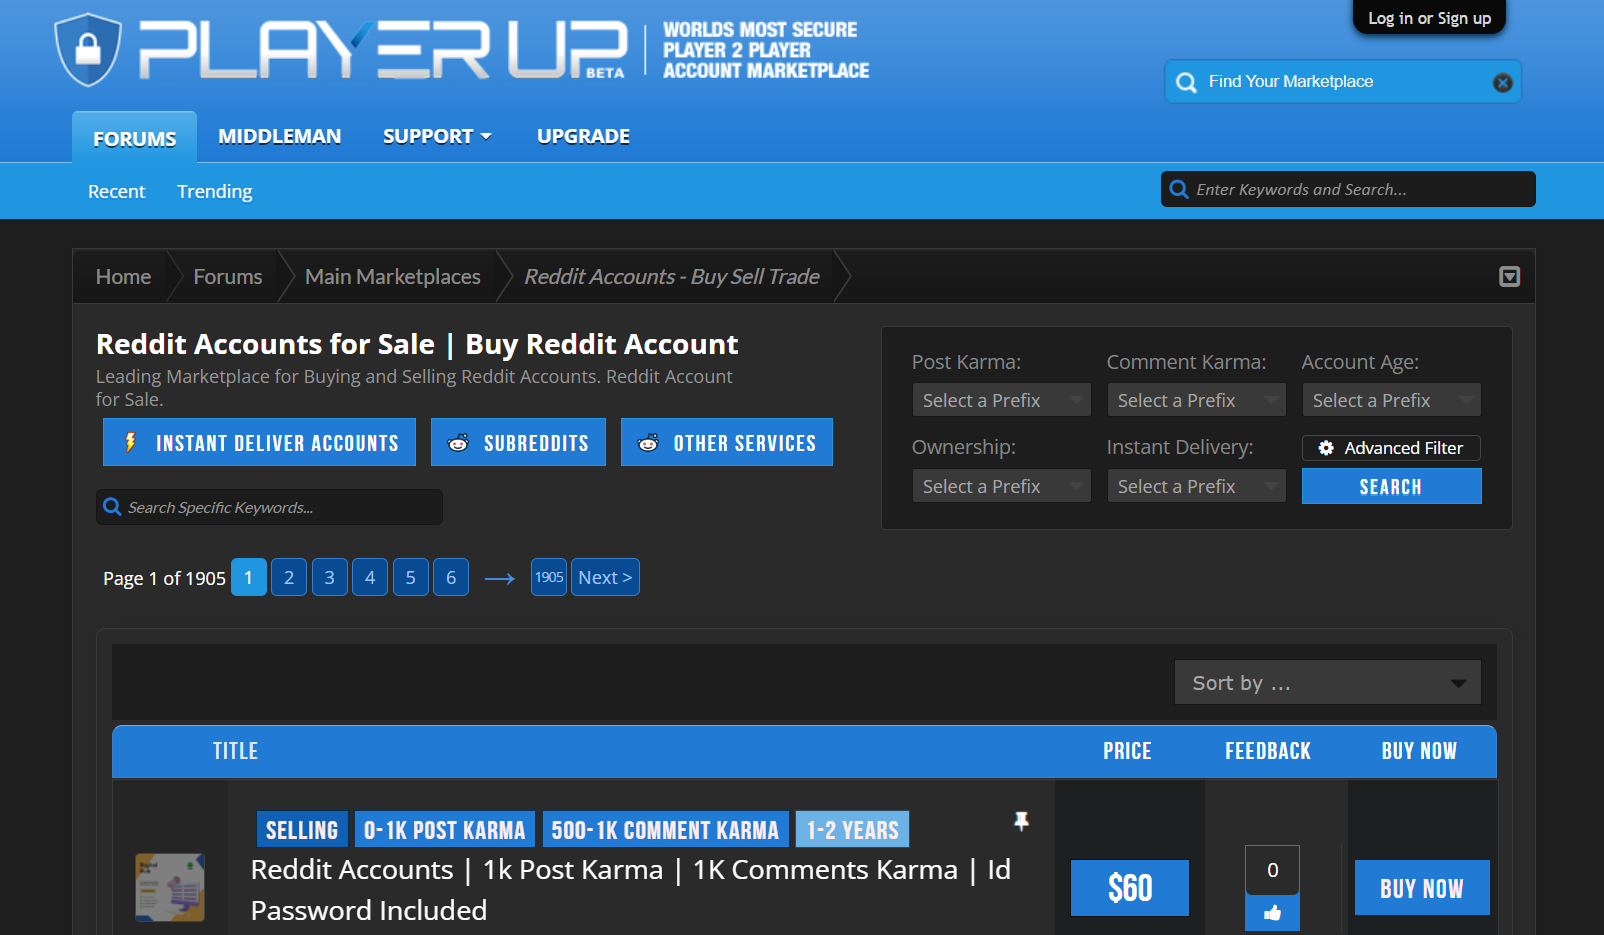This screenshot has height=935, width=1604.
Task: Click the Feedback column header
Action: tap(1268, 751)
